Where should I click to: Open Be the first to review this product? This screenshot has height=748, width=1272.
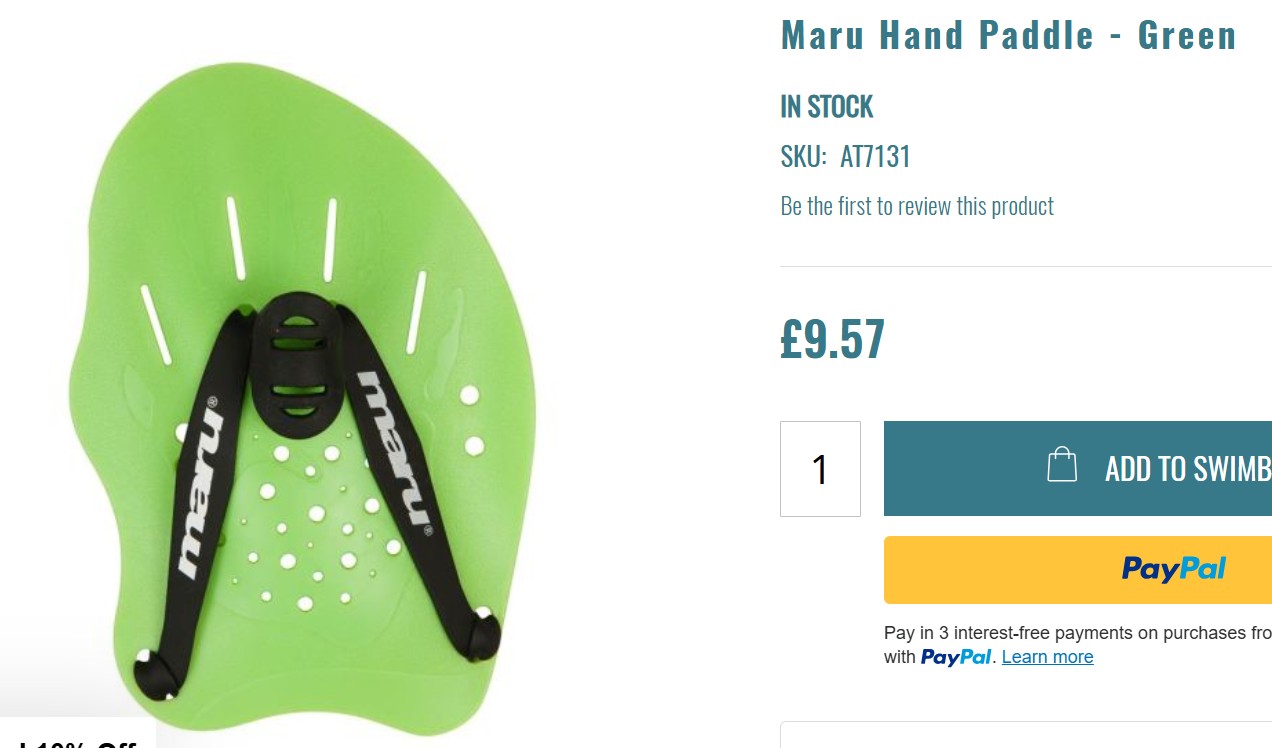917,206
